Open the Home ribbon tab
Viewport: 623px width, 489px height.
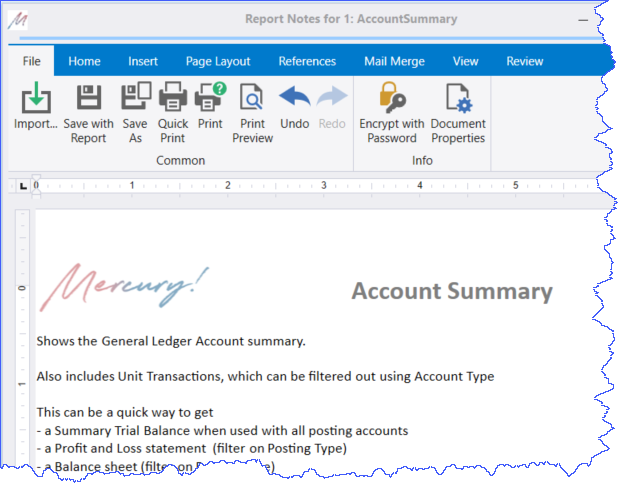point(84,61)
